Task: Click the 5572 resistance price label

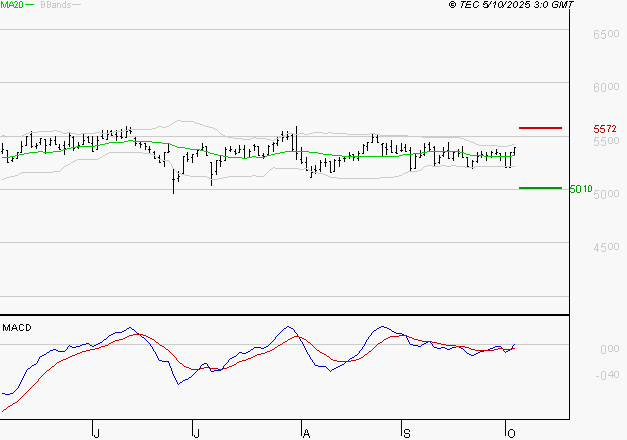Action: (x=605, y=129)
